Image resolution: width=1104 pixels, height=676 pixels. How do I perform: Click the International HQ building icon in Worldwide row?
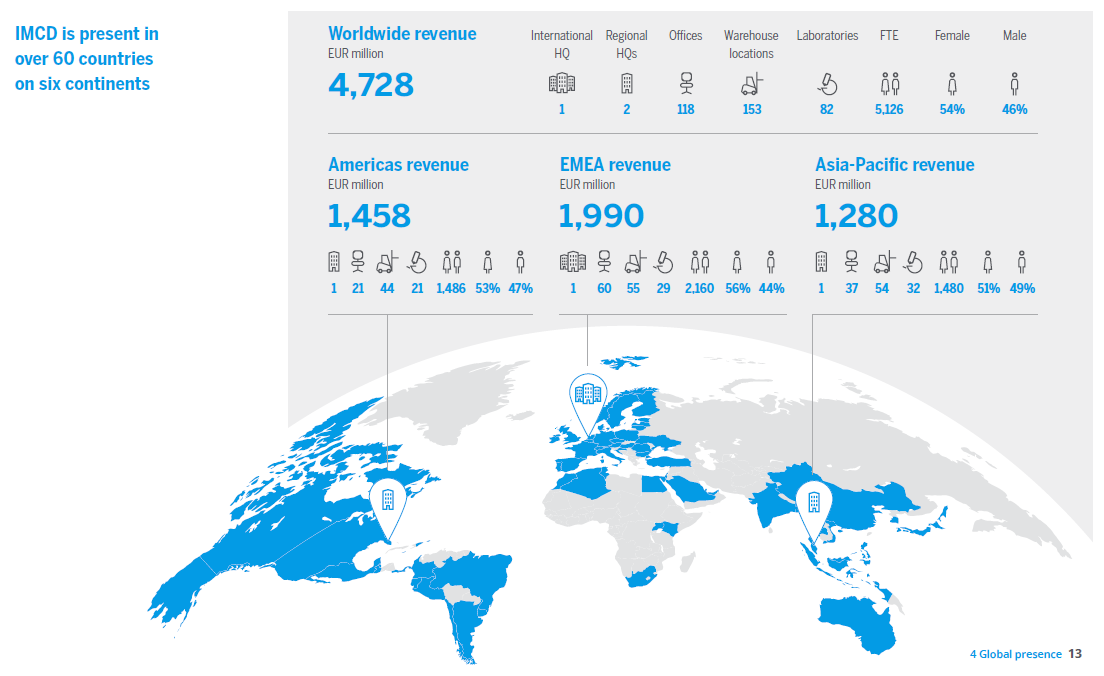562,83
